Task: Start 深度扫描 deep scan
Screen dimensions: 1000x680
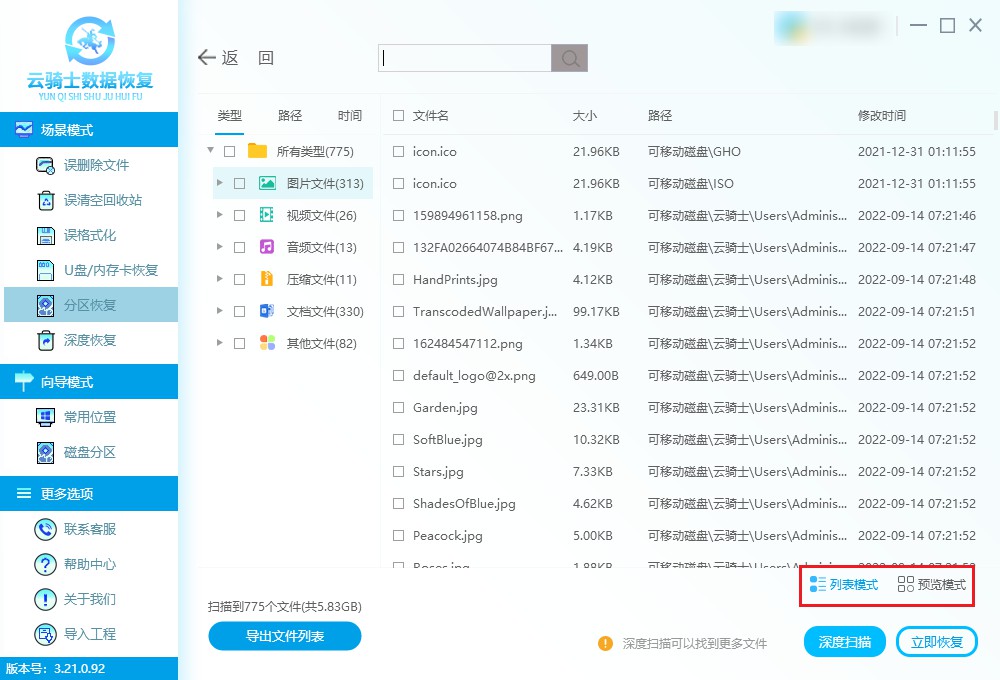Action: point(844,642)
